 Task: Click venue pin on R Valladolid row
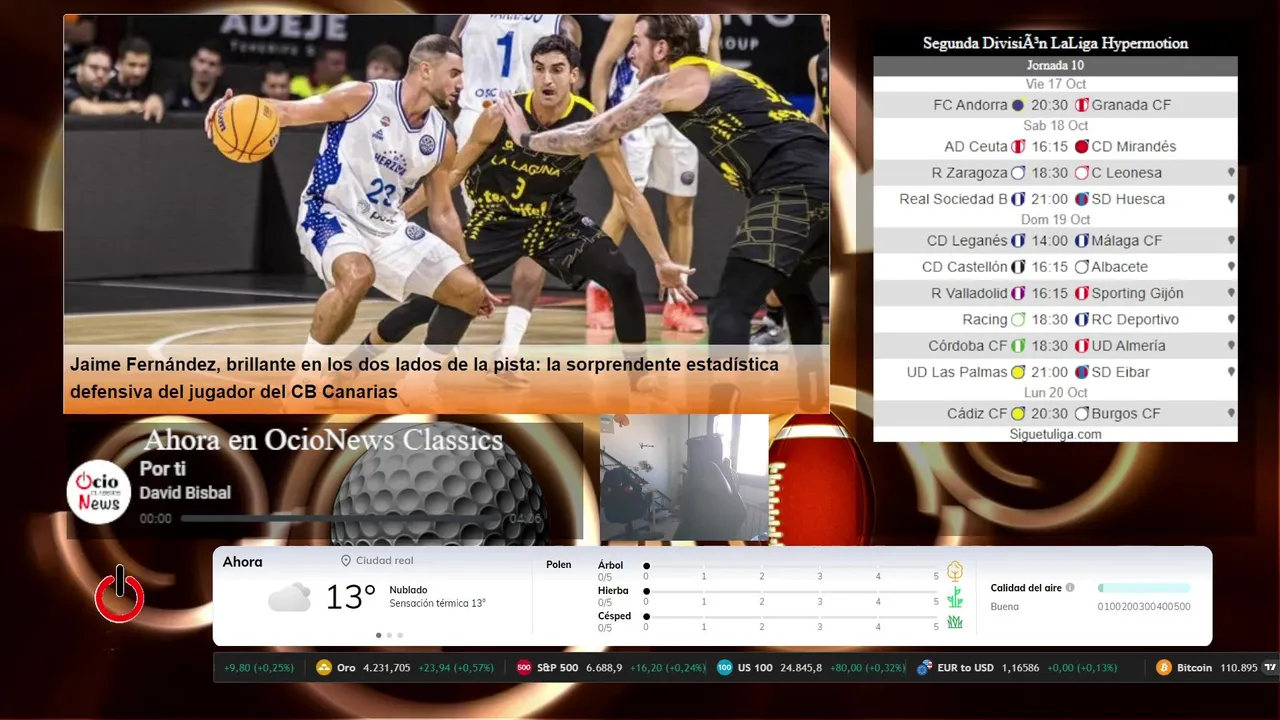tap(1231, 293)
